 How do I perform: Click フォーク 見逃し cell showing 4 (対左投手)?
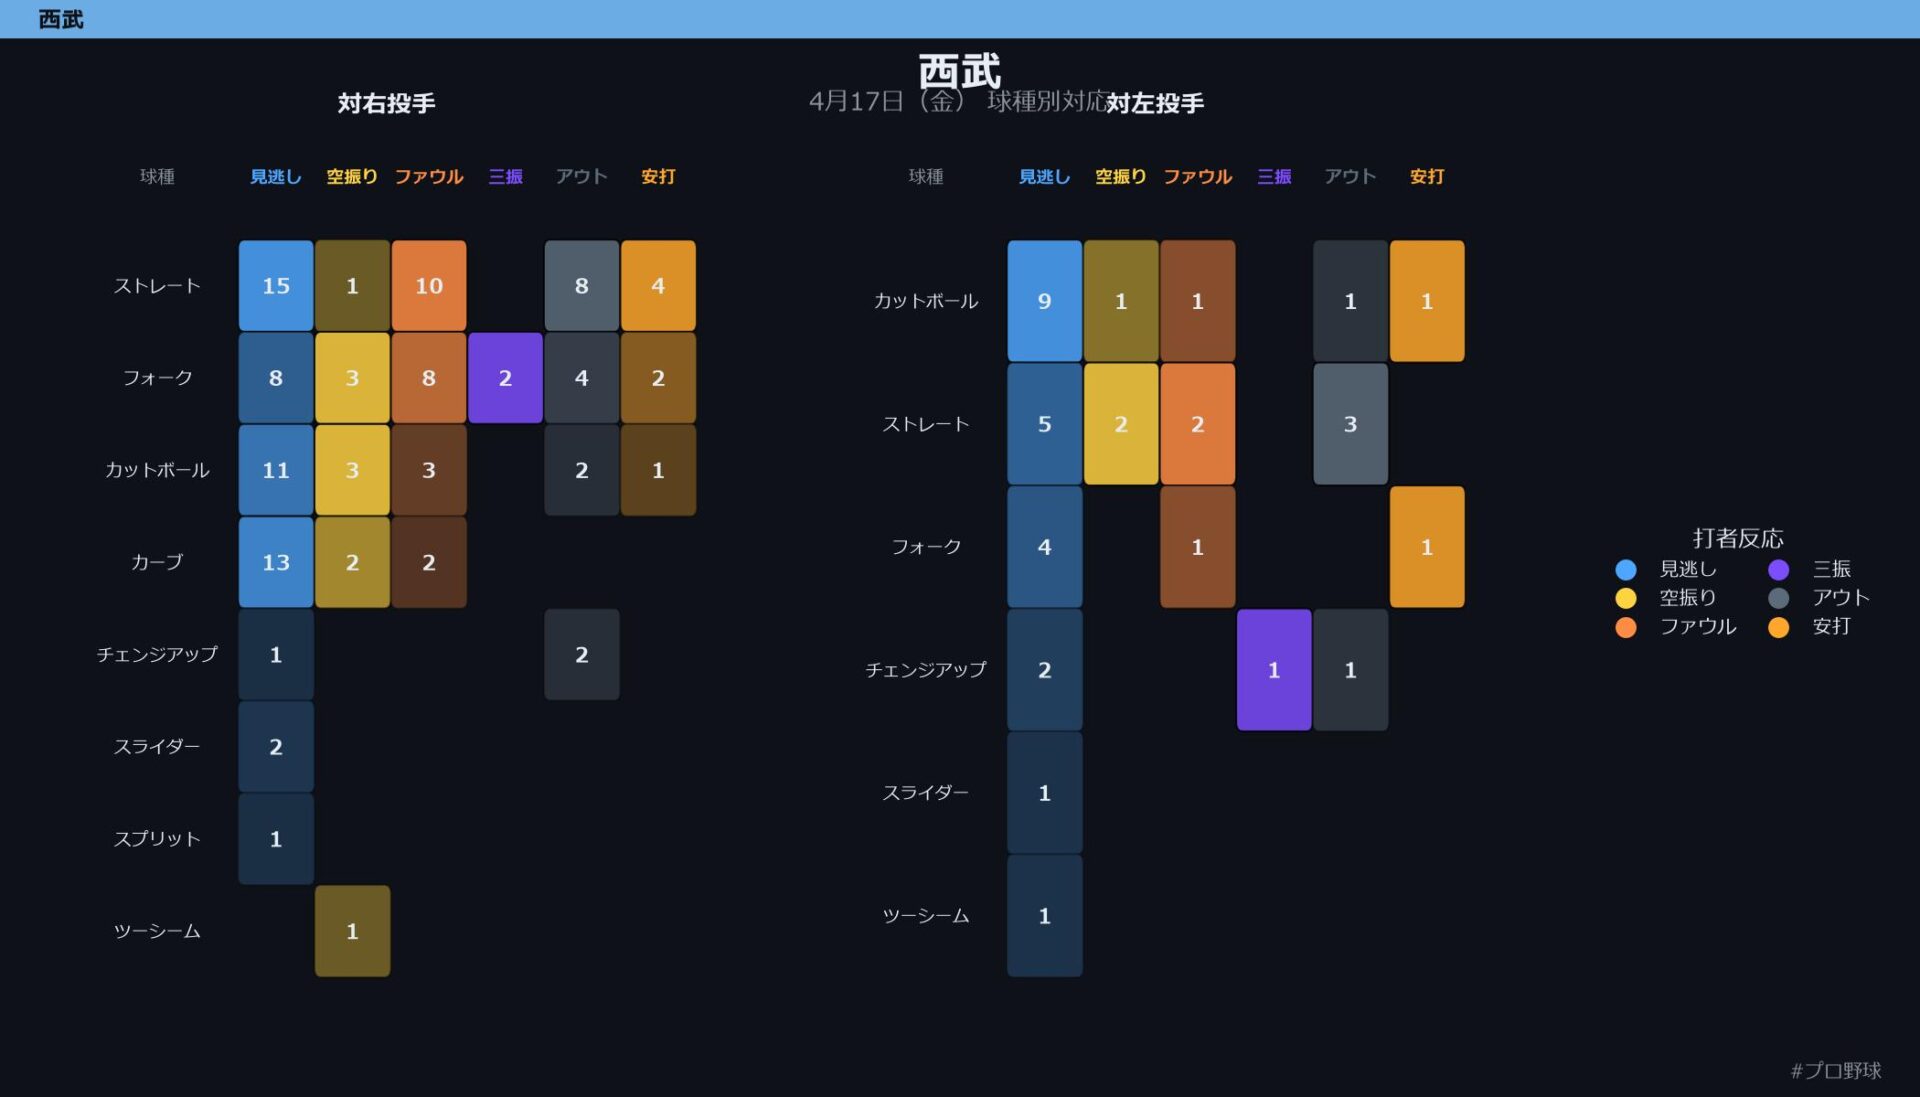[1045, 547]
